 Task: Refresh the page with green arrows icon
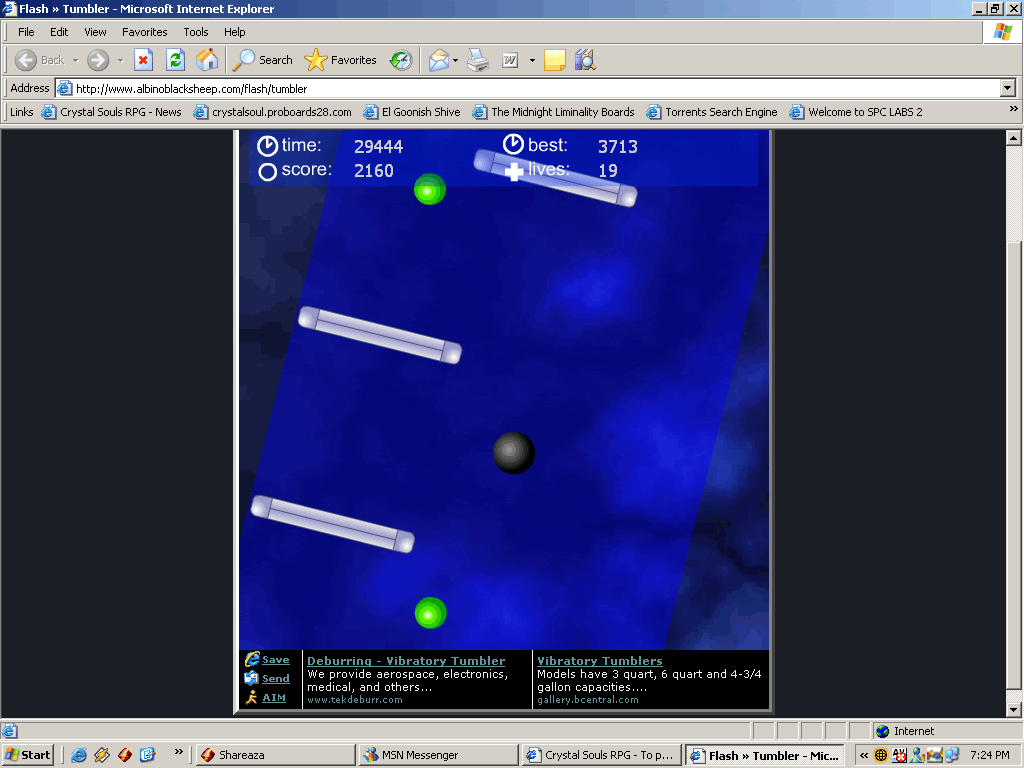(175, 60)
